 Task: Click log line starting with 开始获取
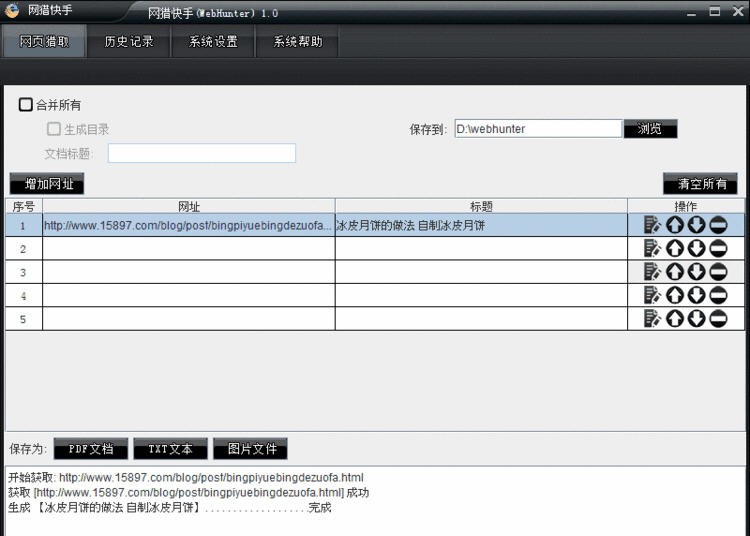pyautogui.click(x=186, y=477)
